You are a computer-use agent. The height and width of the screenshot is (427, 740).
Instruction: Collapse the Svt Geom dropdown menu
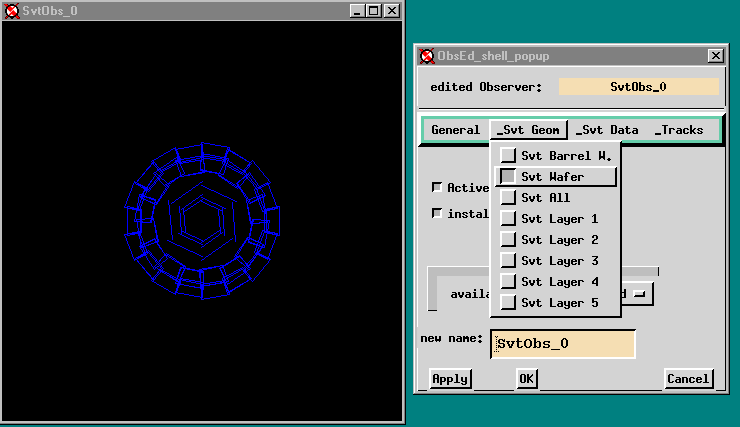528,130
